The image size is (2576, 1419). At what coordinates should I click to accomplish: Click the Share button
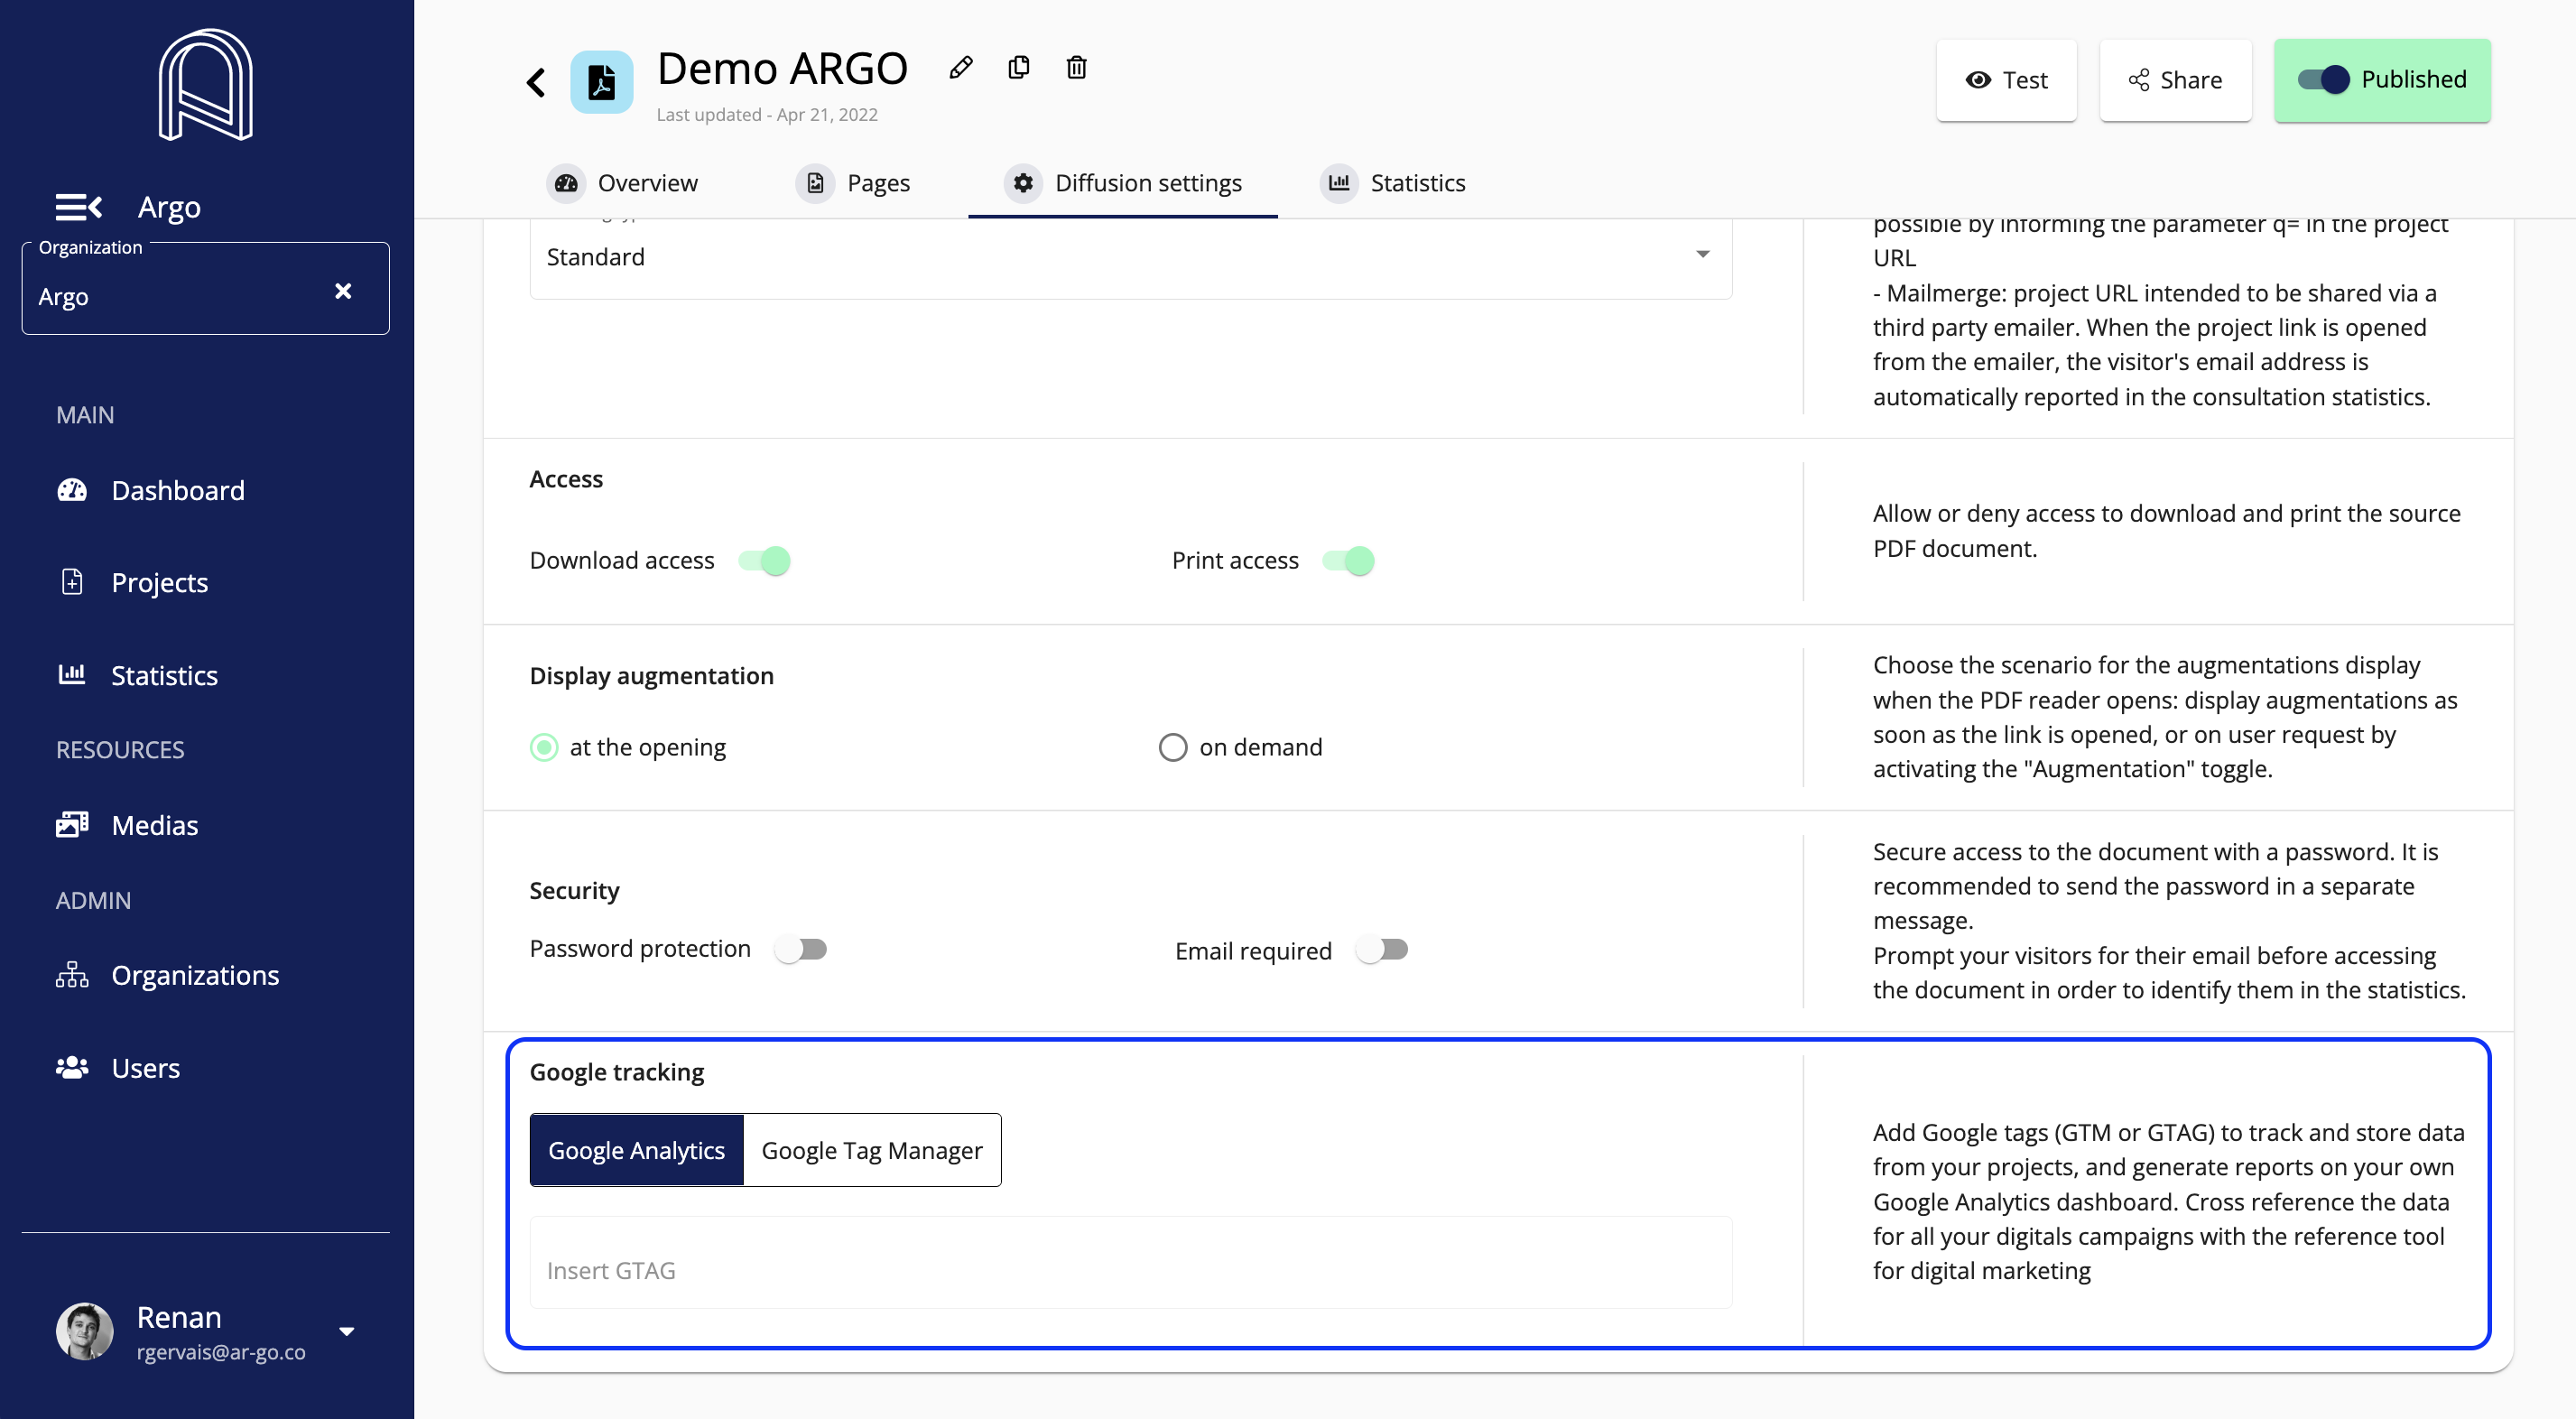(x=2176, y=81)
